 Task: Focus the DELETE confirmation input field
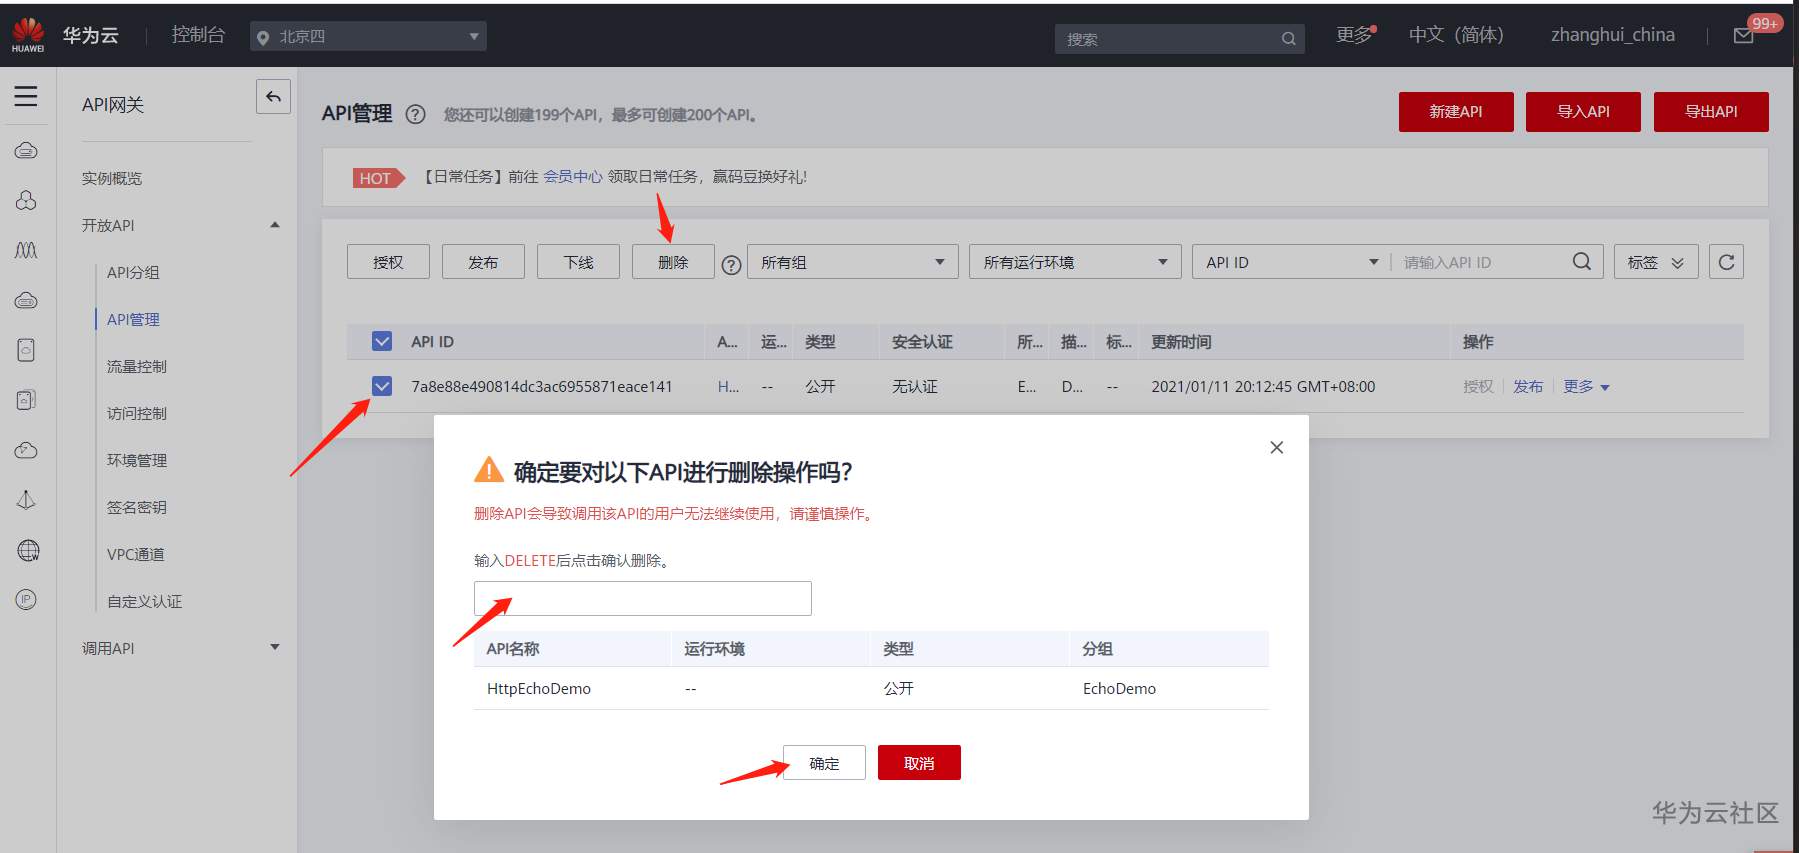pos(643,598)
